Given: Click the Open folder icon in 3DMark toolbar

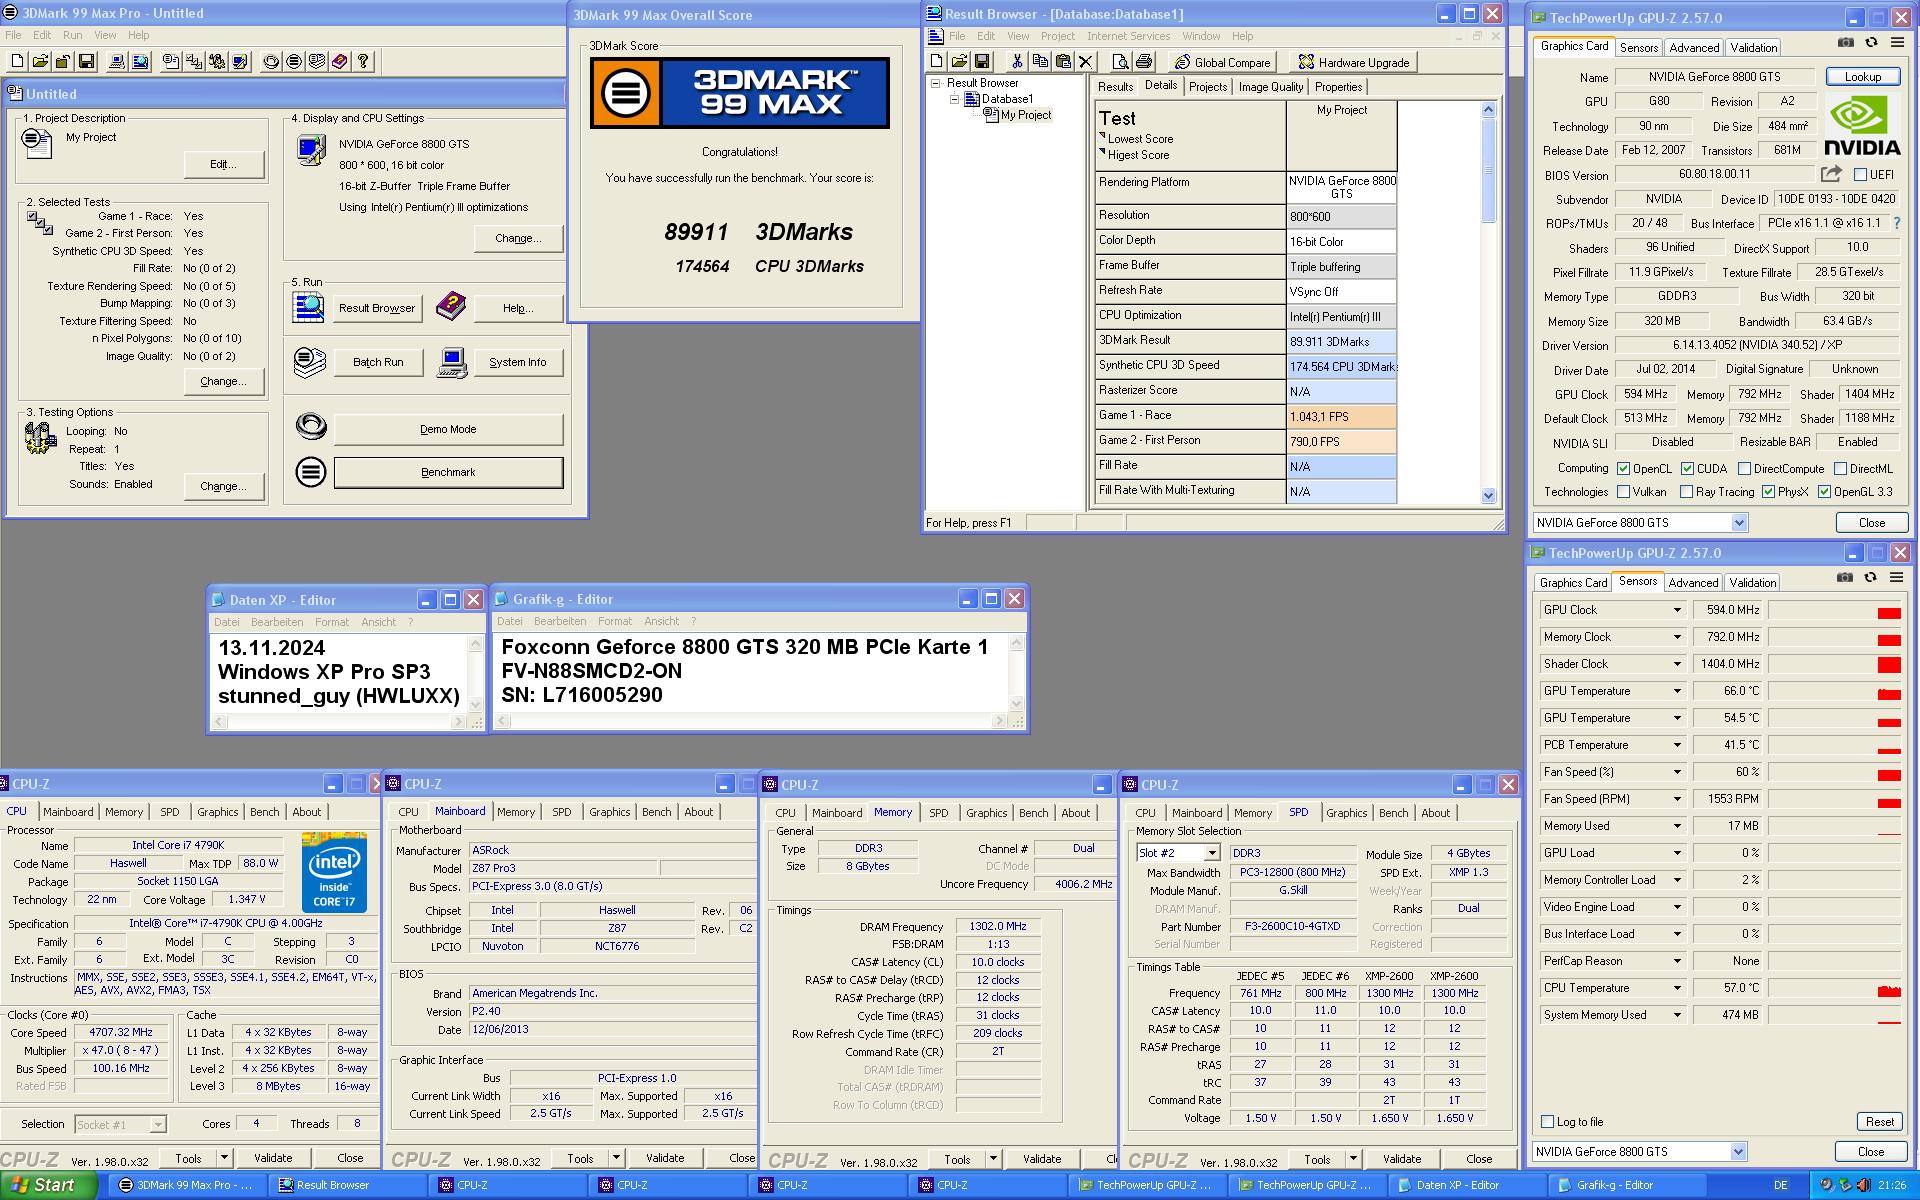Looking at the screenshot, I should click(40, 61).
